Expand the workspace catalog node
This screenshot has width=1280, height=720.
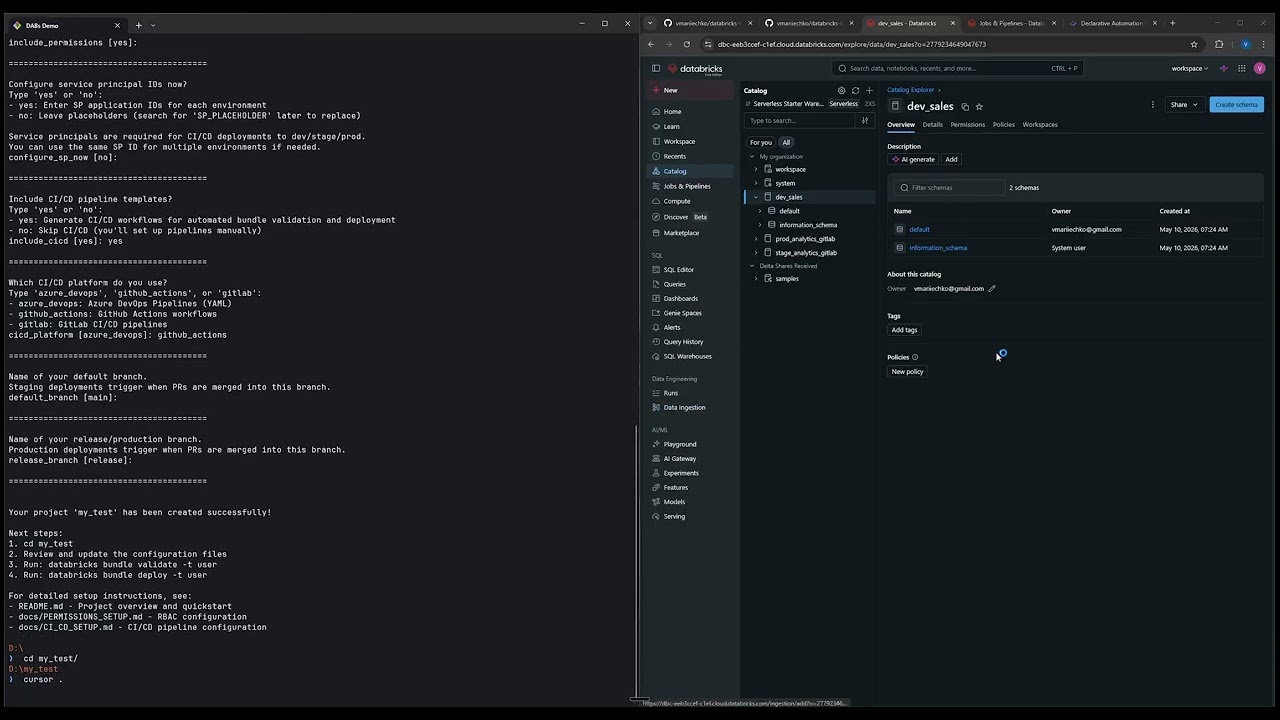point(756,169)
